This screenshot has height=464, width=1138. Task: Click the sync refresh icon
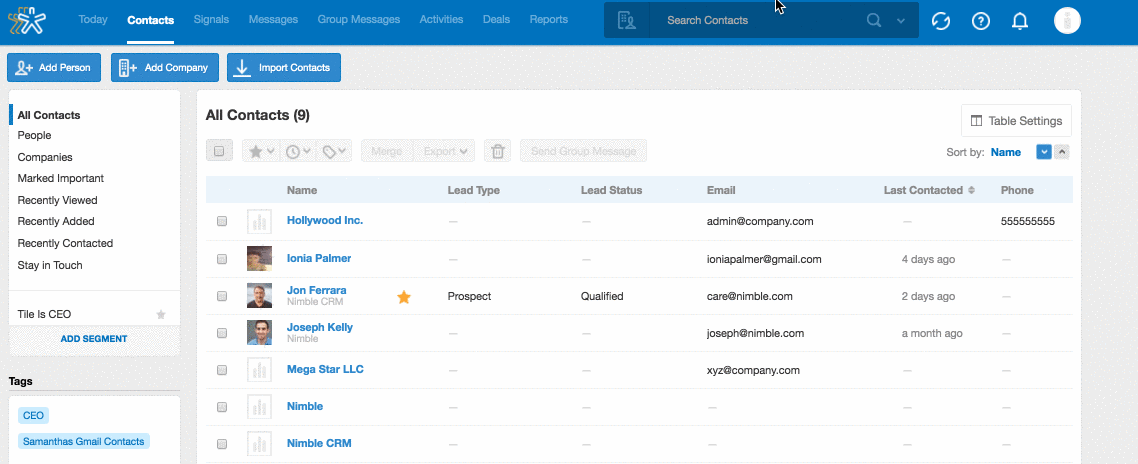940,21
